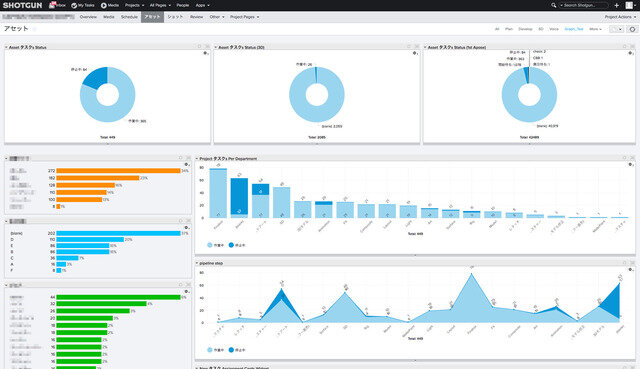This screenshot has width=640, height=369.
Task: Open the Project Pages dropdown
Action: [244, 17]
